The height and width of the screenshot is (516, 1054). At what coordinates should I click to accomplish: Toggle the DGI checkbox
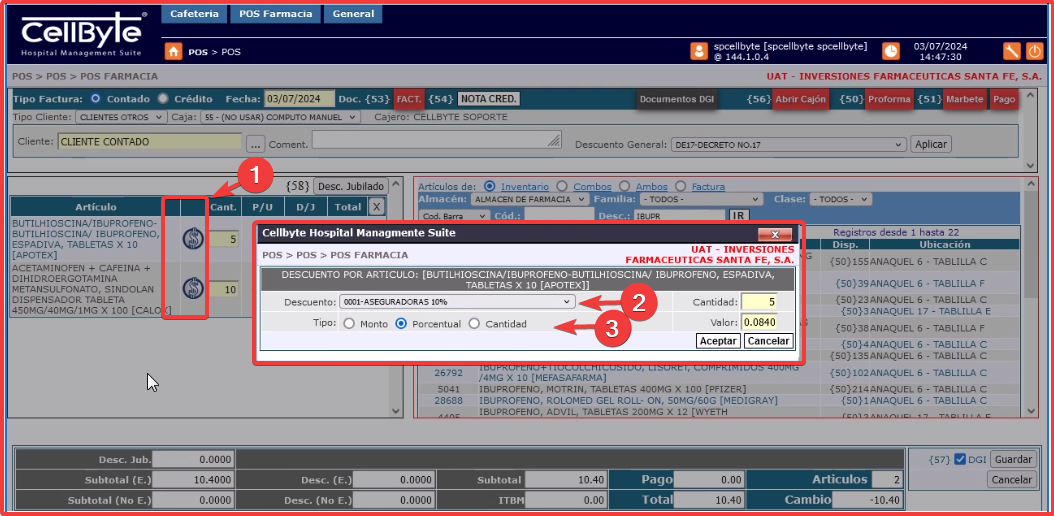960,459
